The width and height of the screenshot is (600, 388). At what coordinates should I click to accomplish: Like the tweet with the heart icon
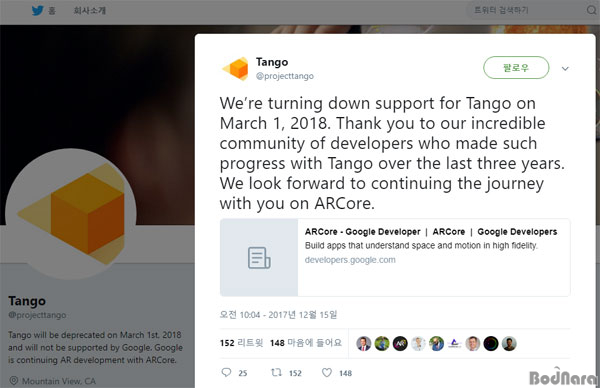327,372
